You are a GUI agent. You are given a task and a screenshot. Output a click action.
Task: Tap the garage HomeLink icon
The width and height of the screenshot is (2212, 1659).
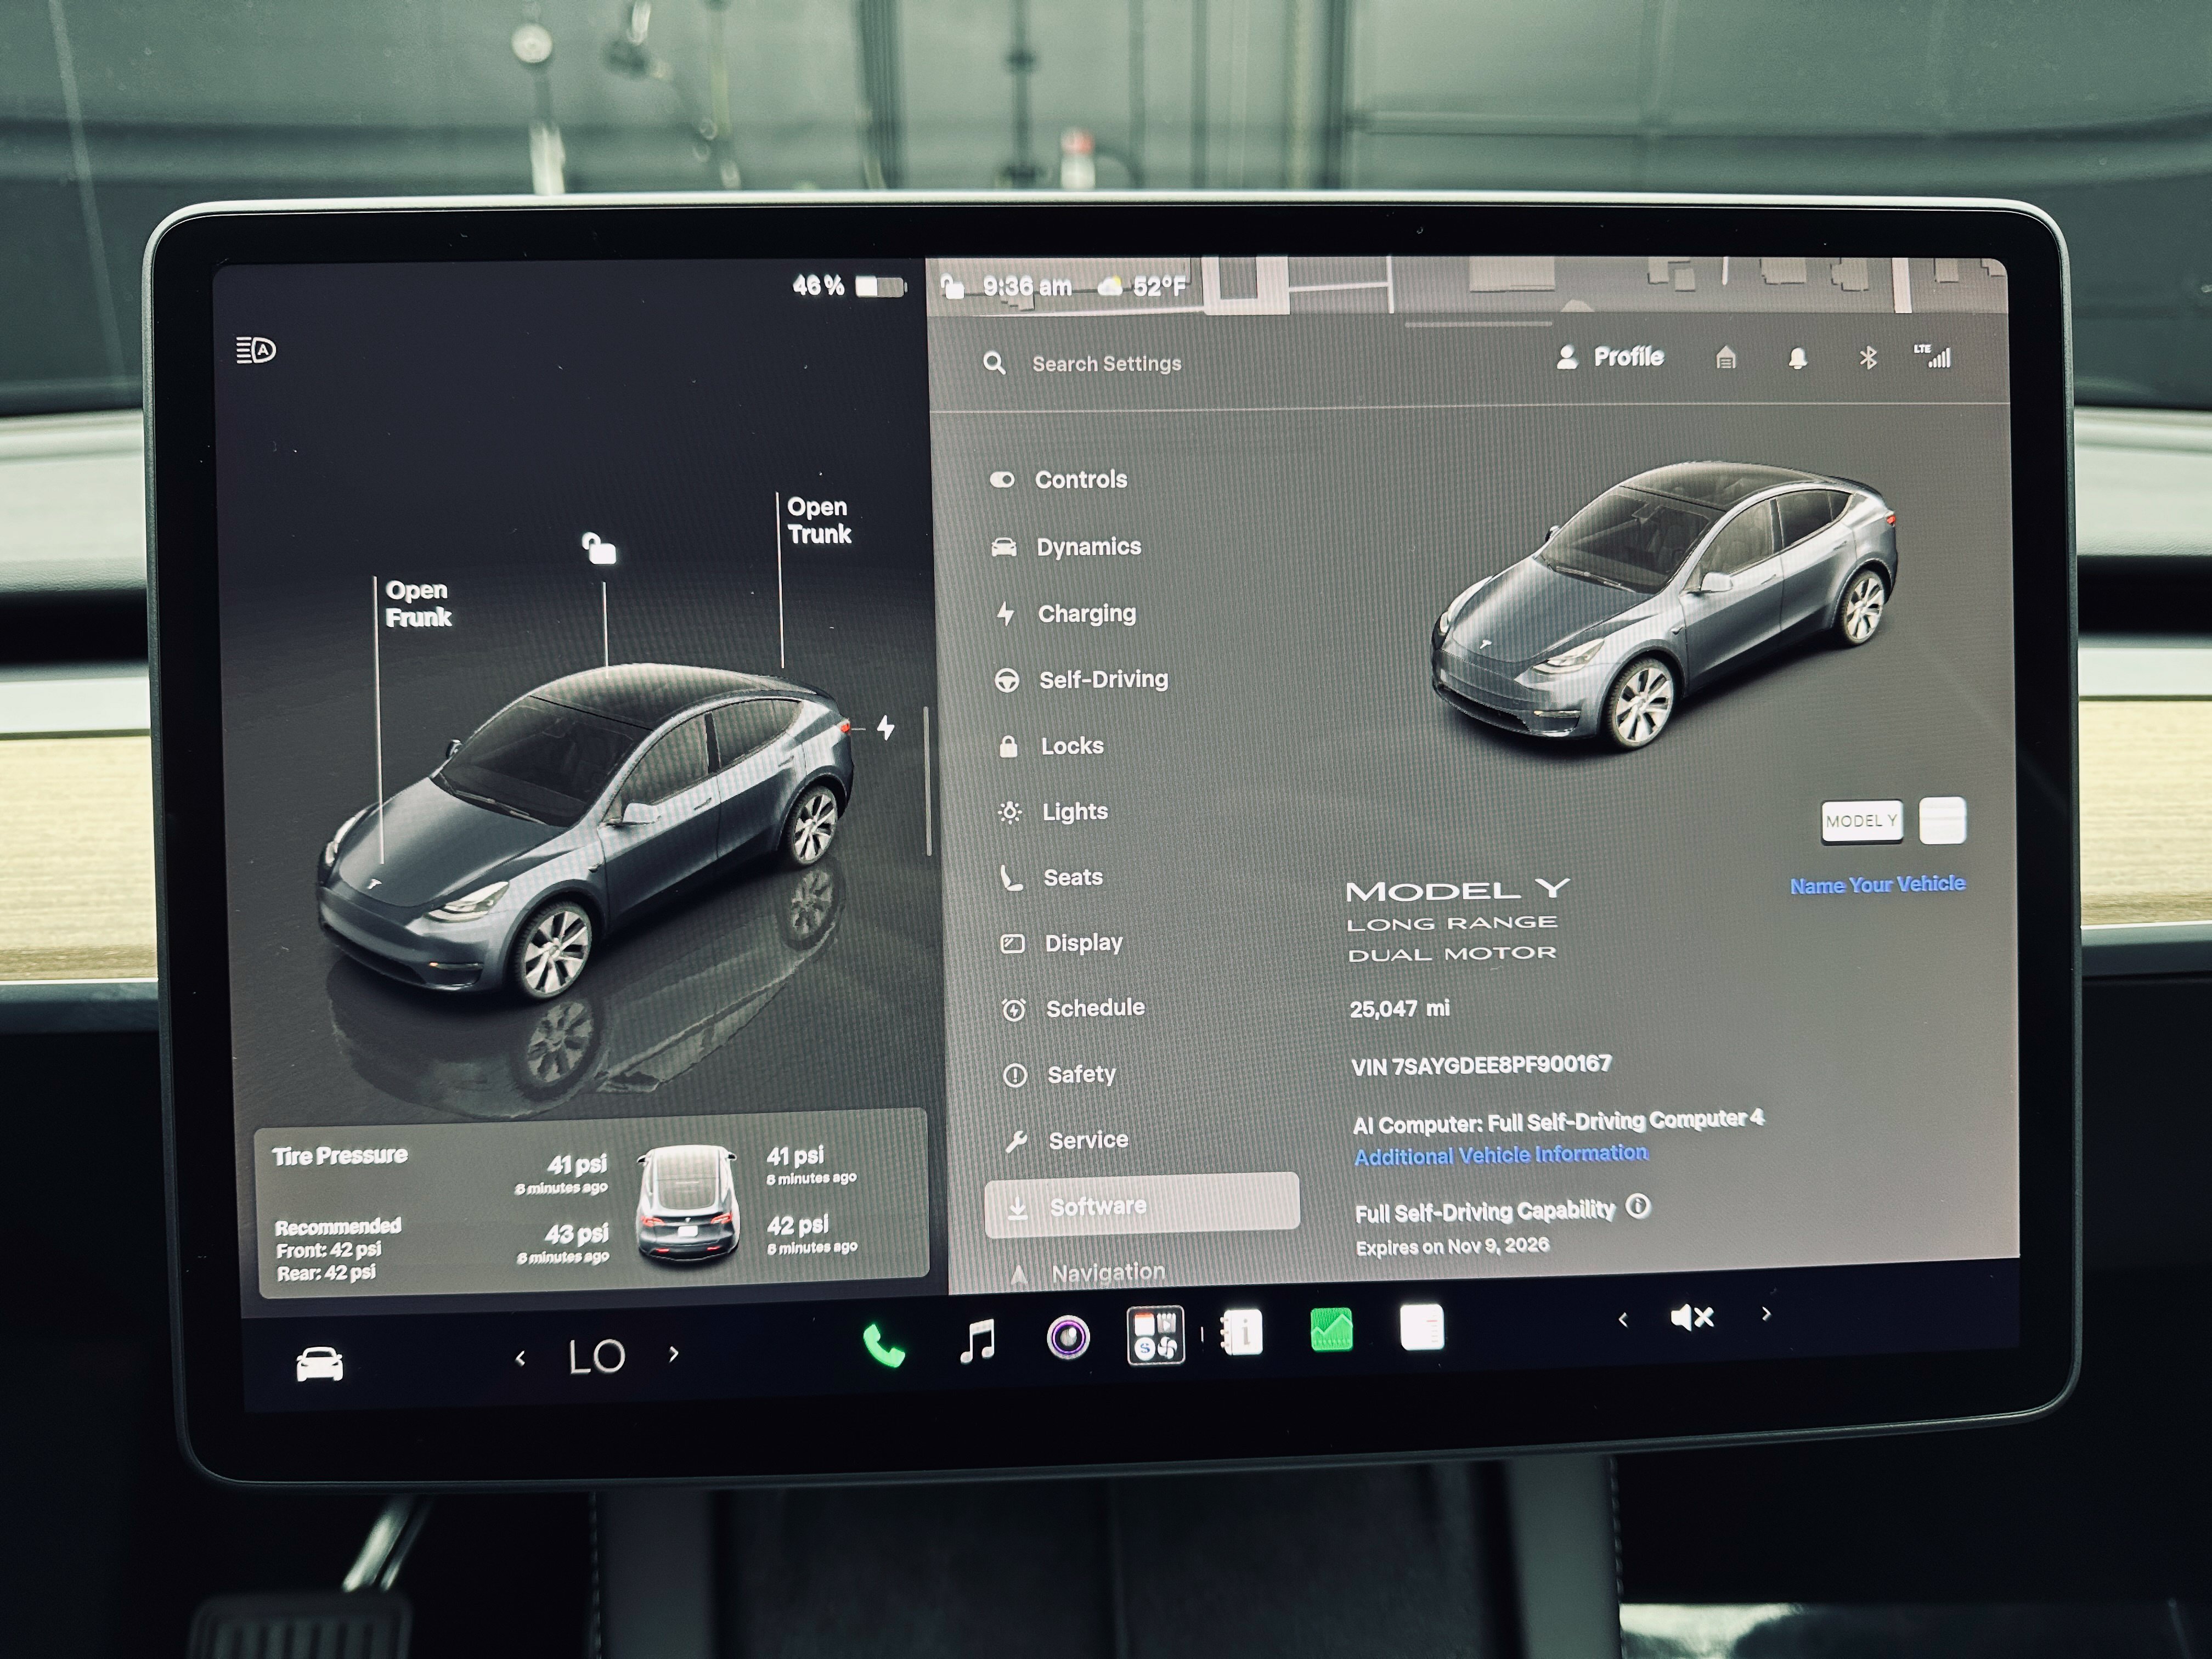point(1726,358)
